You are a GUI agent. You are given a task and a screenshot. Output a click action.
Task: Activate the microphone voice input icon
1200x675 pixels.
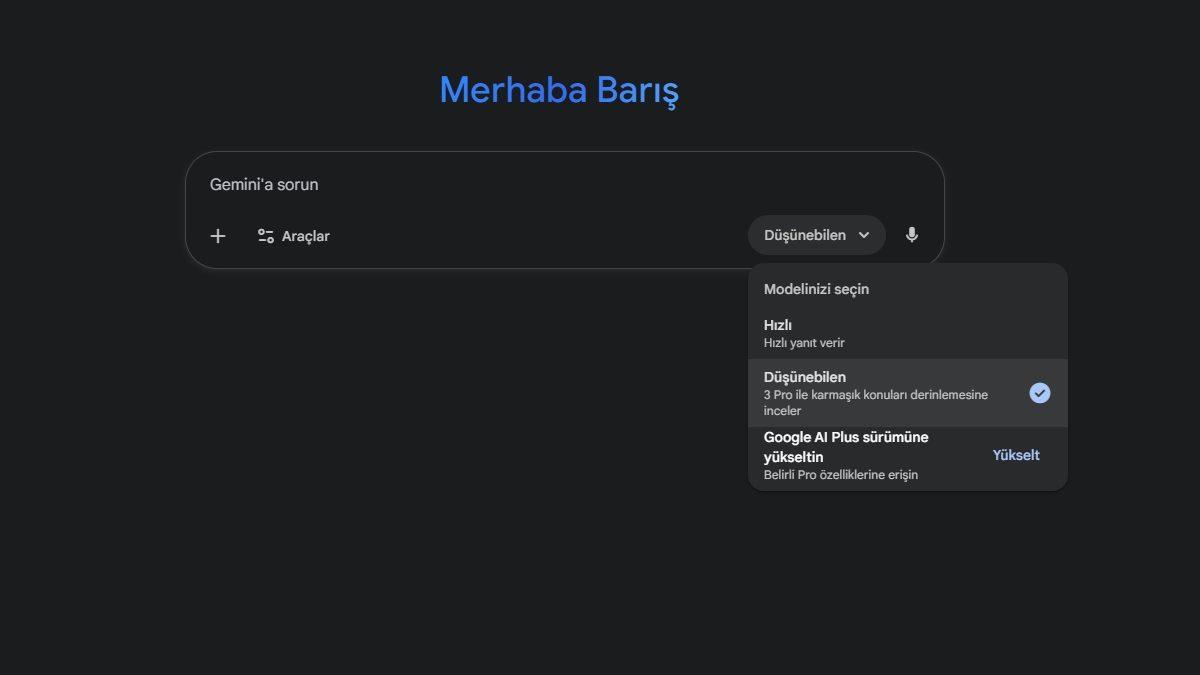[x=912, y=235]
